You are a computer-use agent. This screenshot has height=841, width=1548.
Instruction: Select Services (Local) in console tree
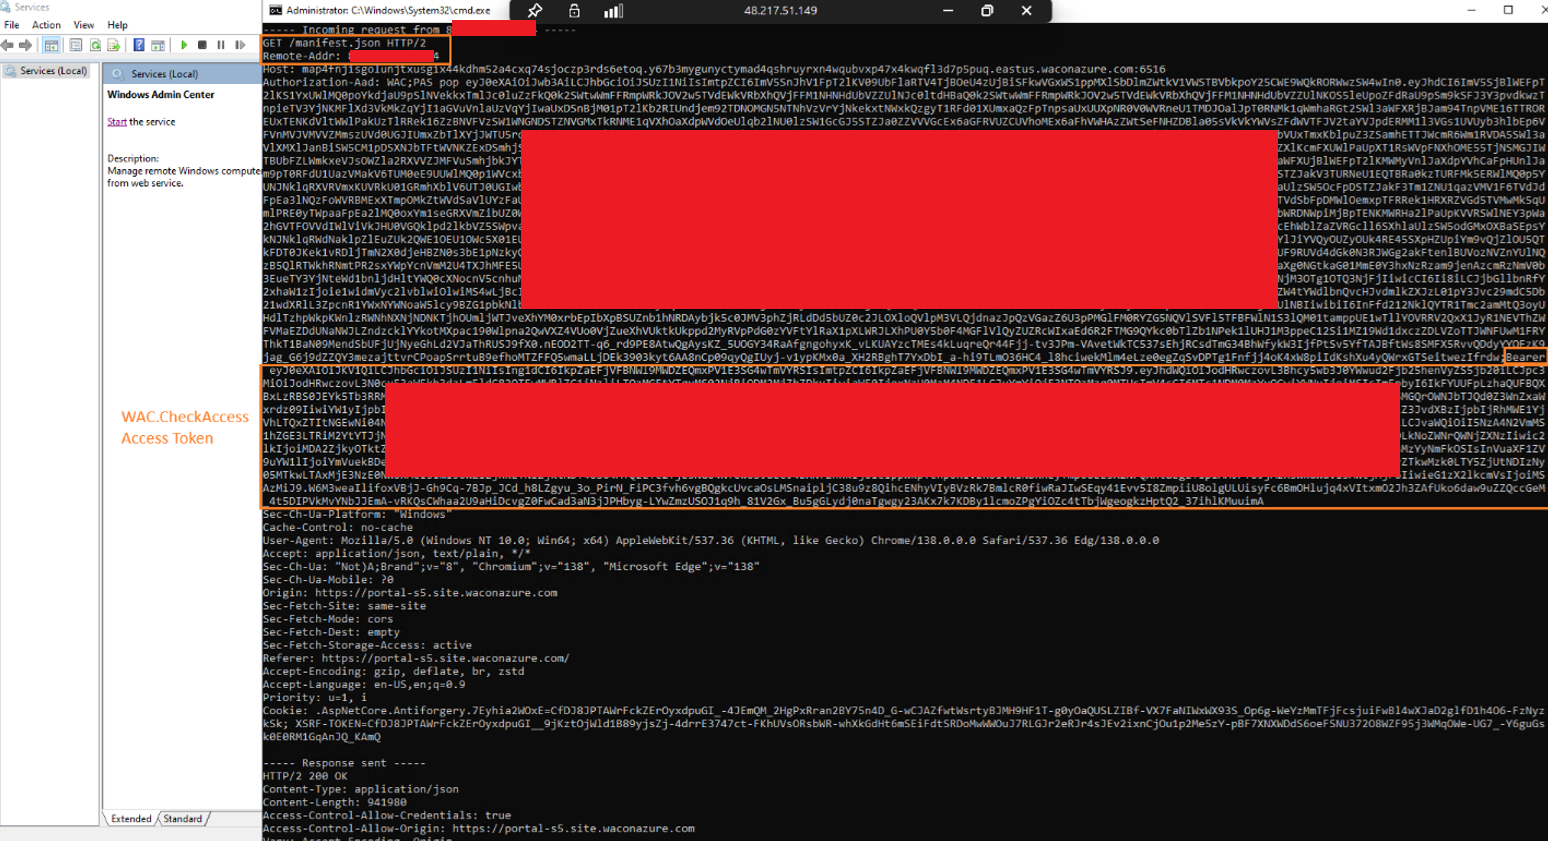pyautogui.click(x=53, y=71)
